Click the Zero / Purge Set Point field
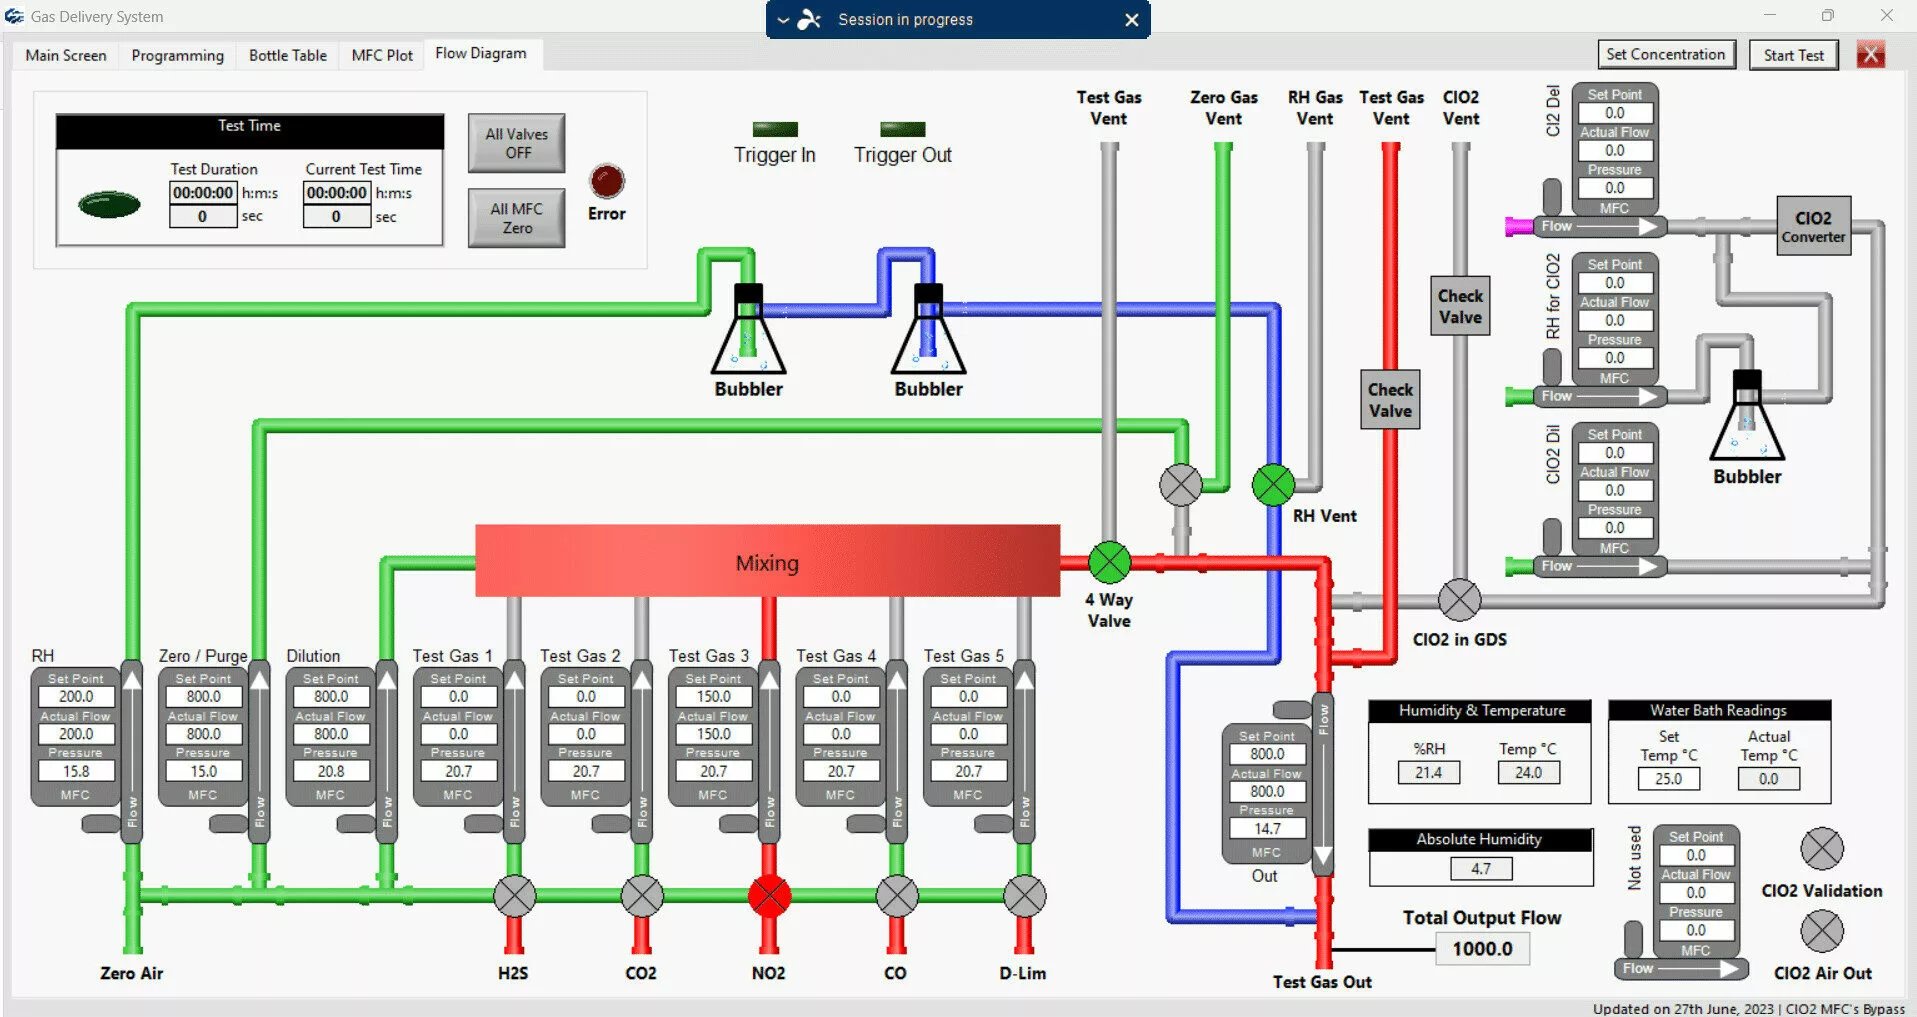 [x=203, y=696]
